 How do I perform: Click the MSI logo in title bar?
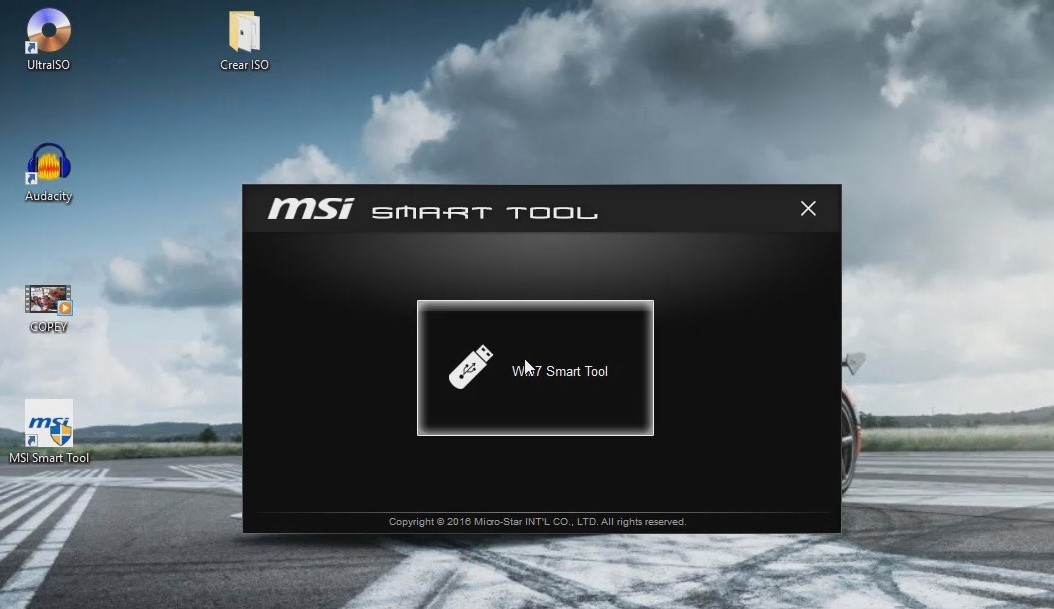311,209
